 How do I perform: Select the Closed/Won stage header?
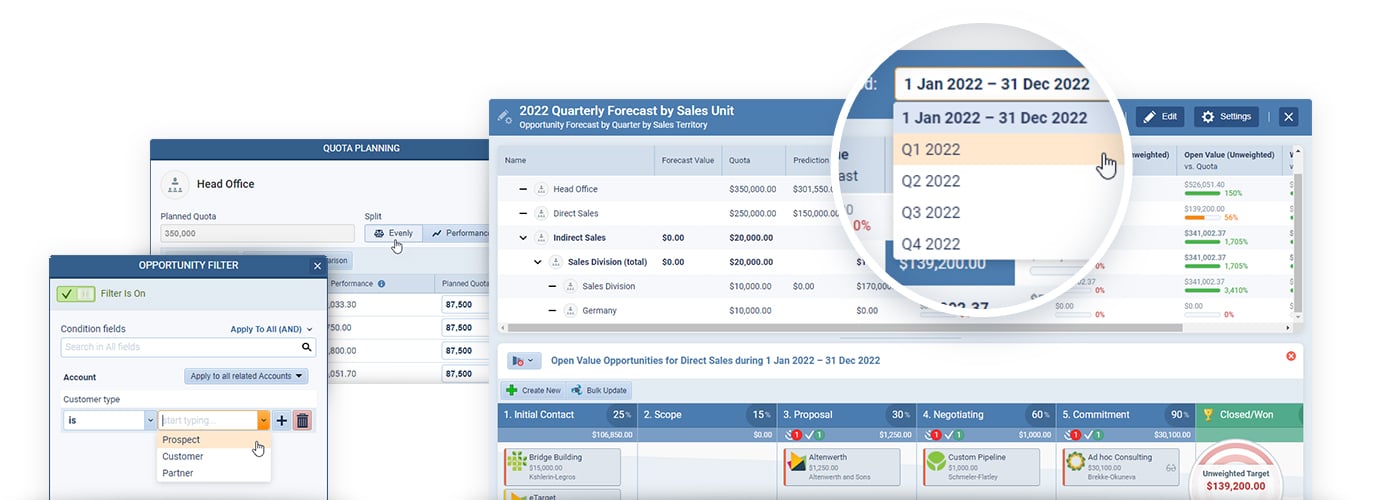(1249, 415)
